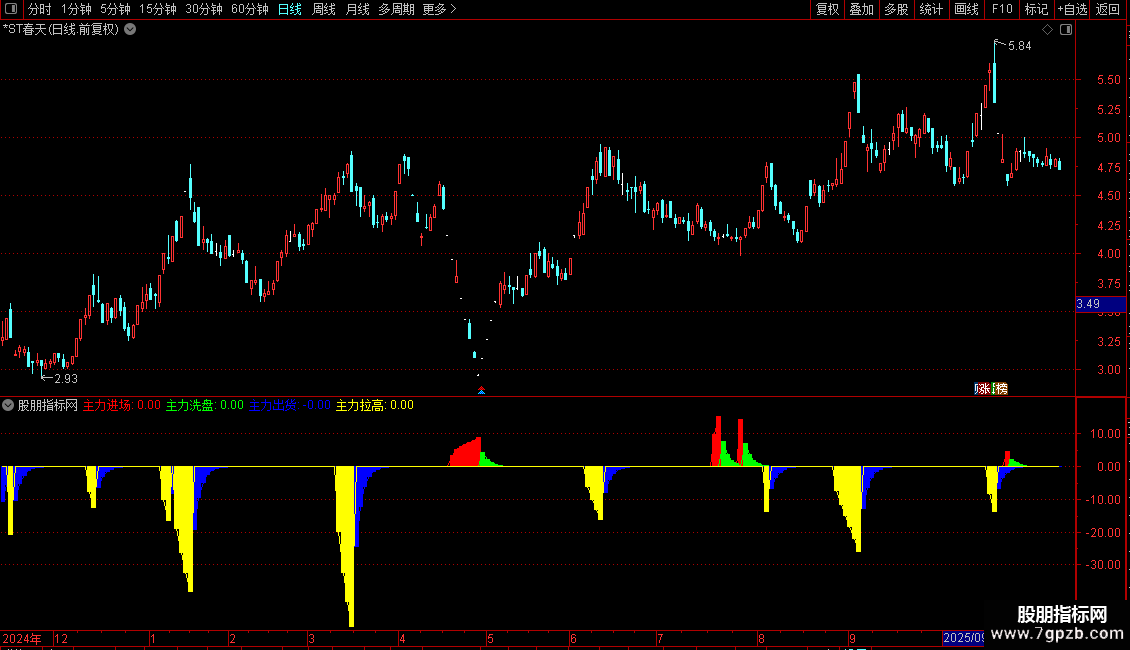Click the 2024年 label on time axis
This screenshot has width=1130, height=650.
(22, 638)
